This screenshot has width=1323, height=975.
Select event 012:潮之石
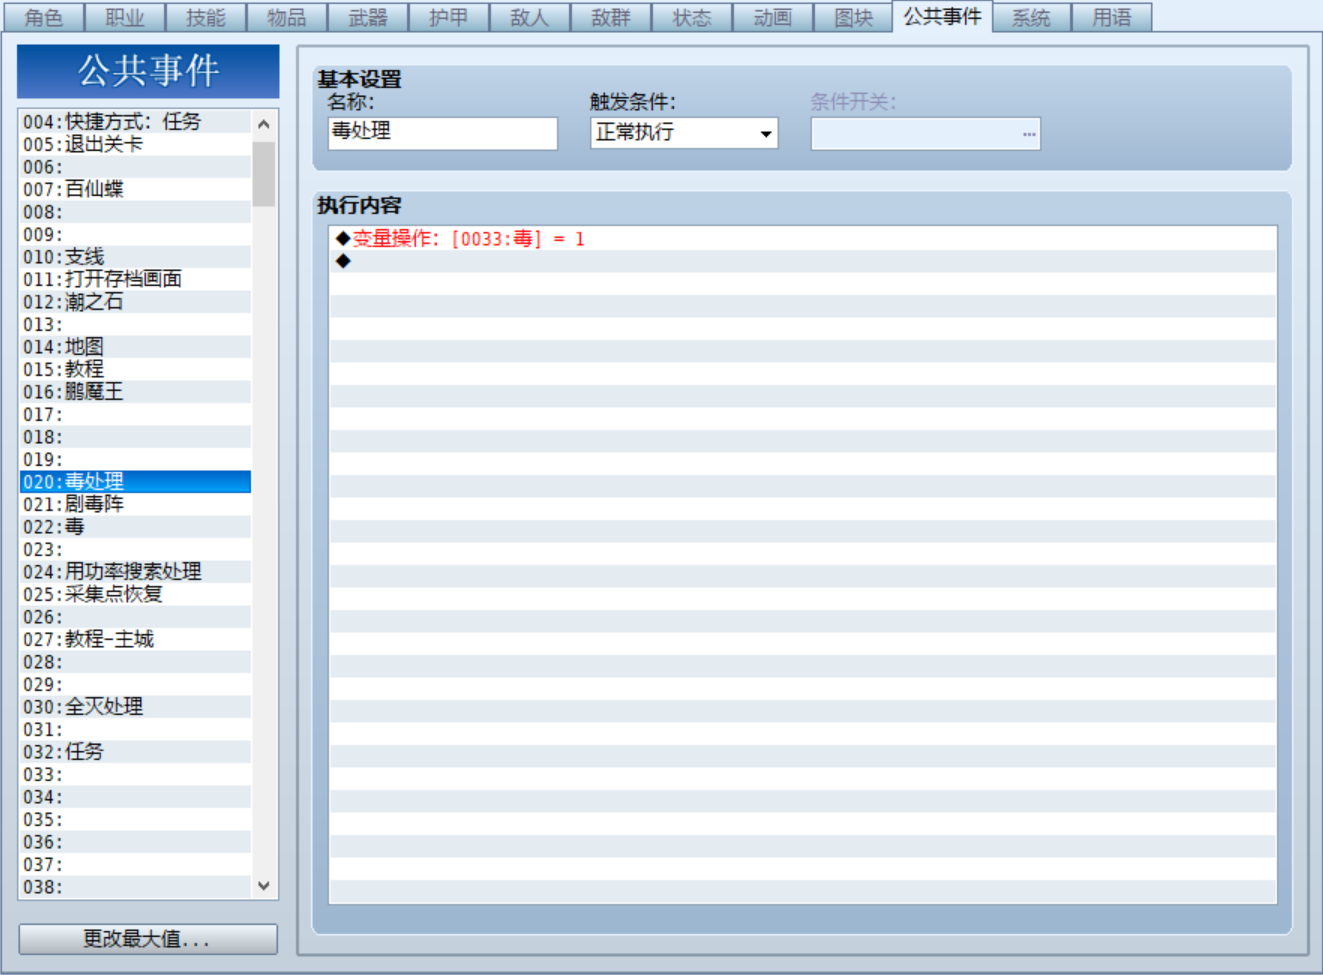(135, 302)
